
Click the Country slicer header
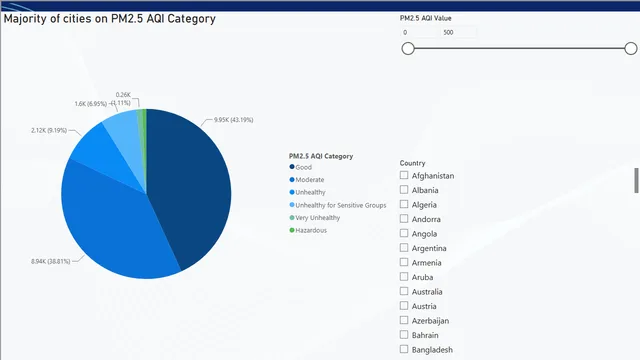pos(412,163)
